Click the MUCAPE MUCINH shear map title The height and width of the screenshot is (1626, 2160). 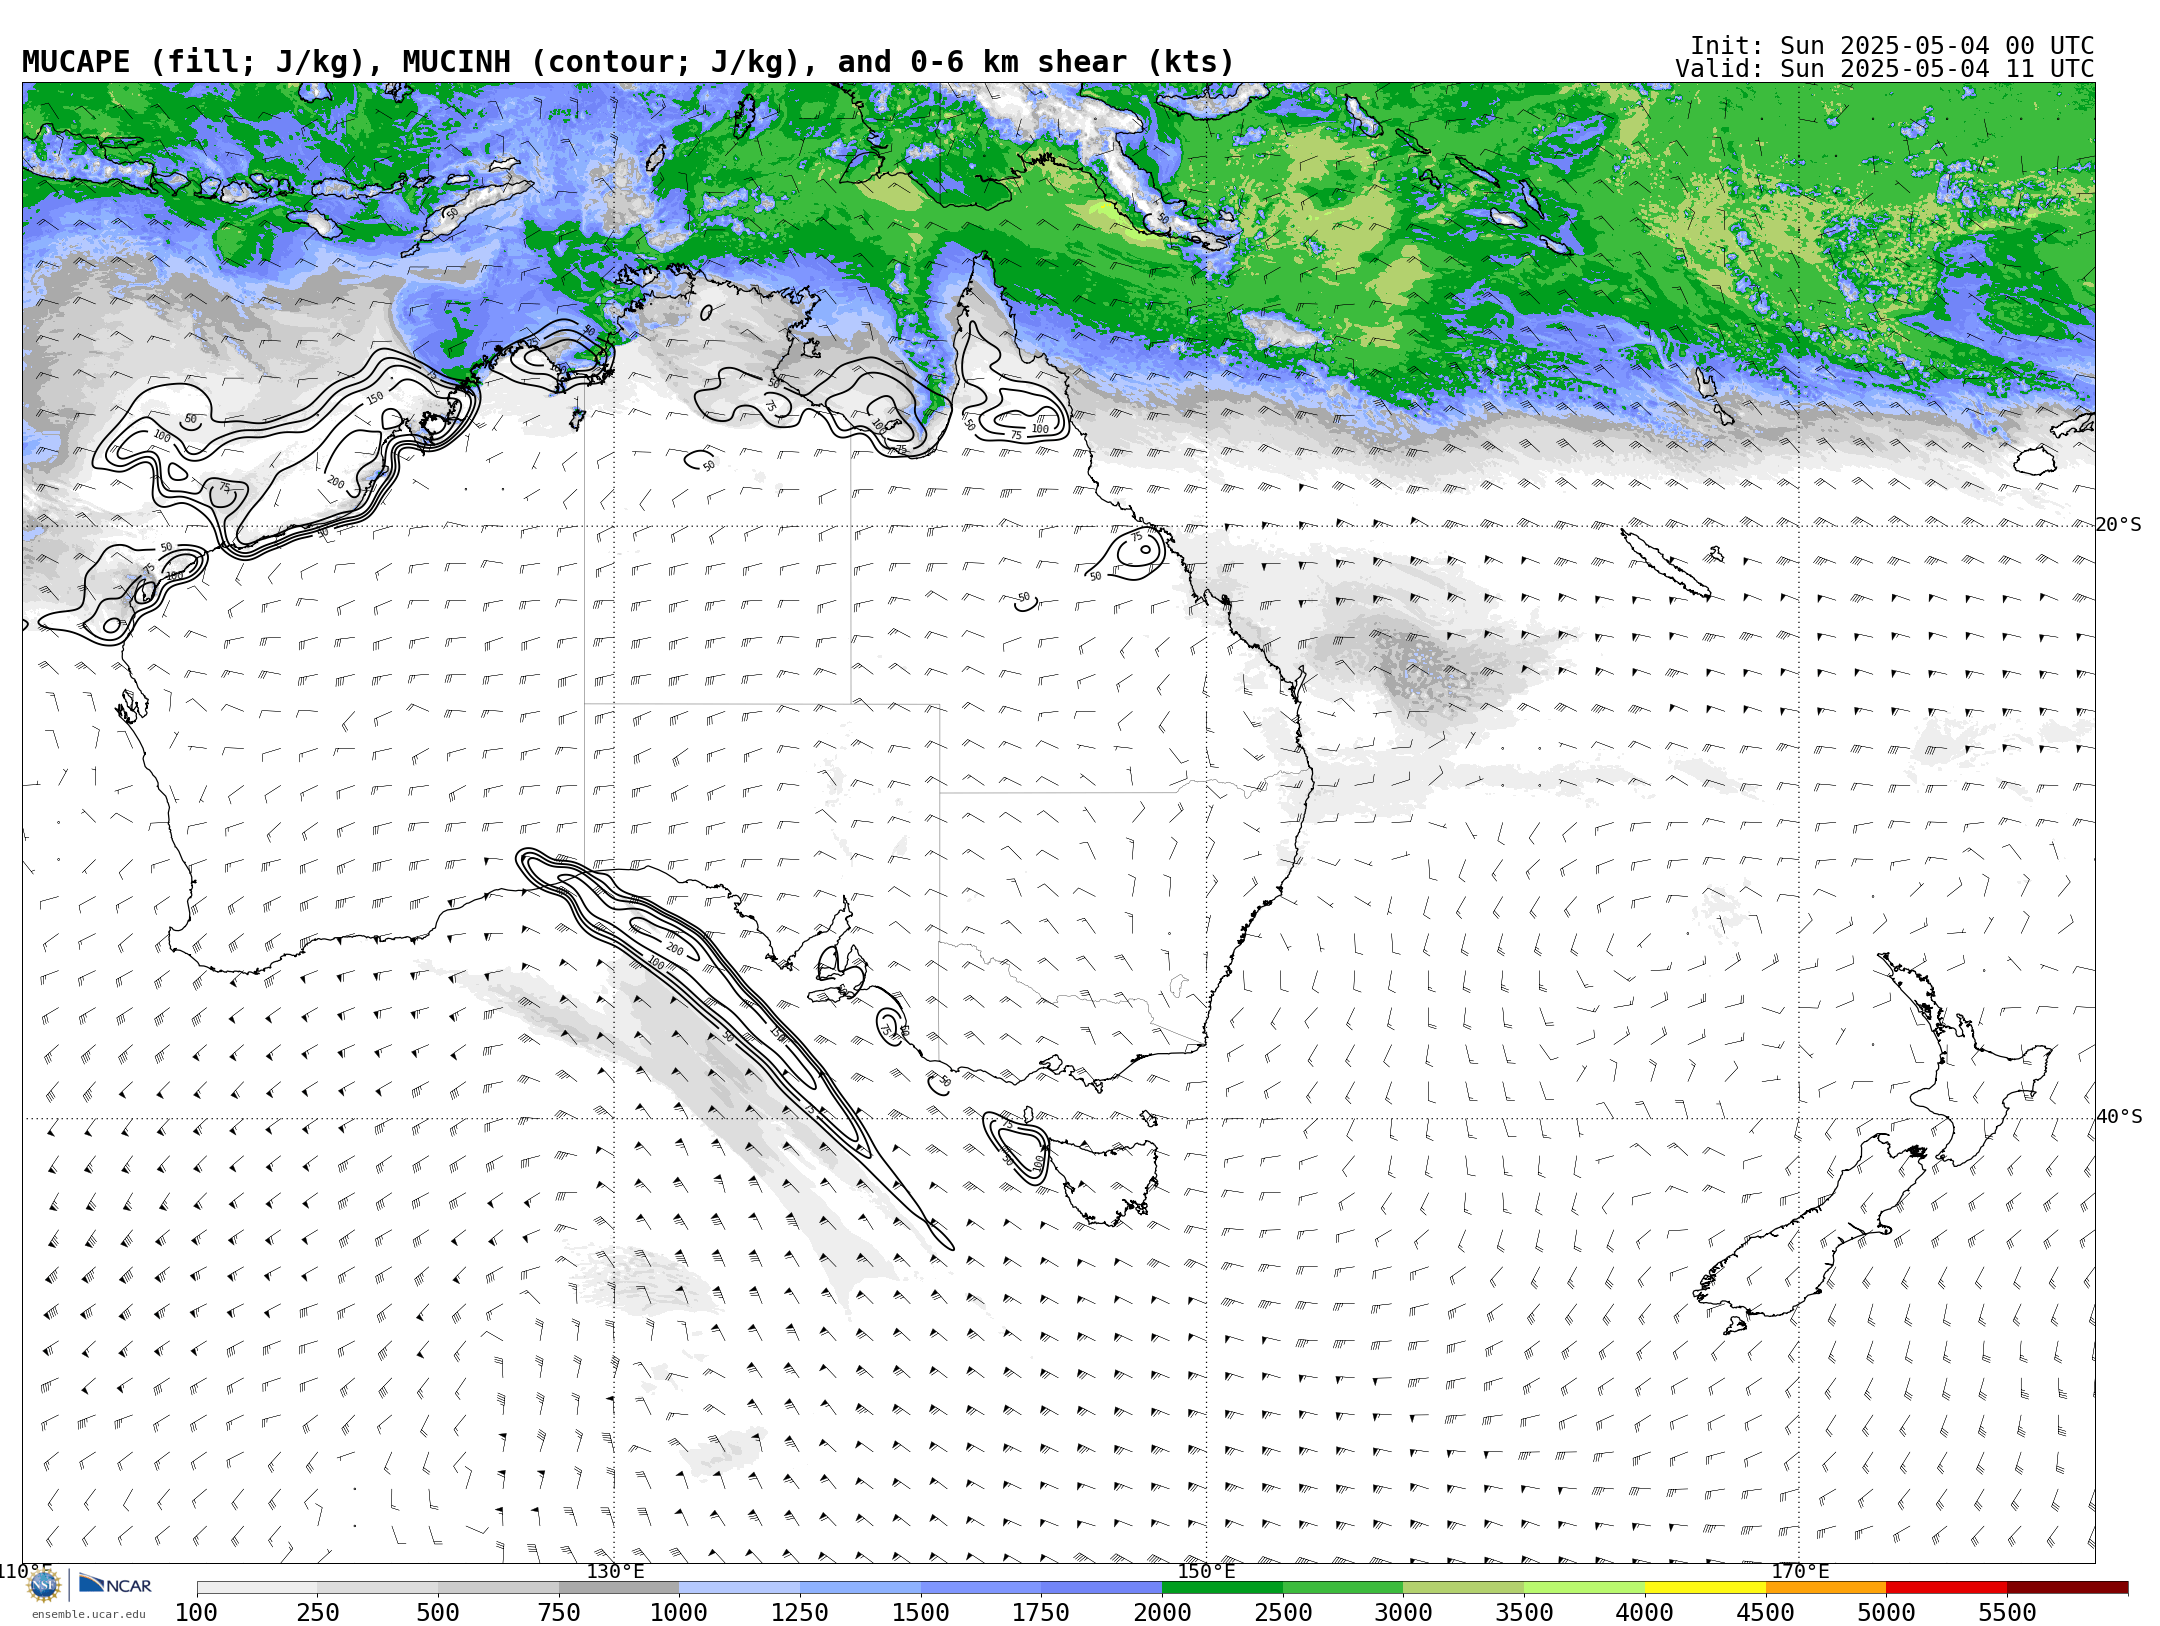pos(628,62)
